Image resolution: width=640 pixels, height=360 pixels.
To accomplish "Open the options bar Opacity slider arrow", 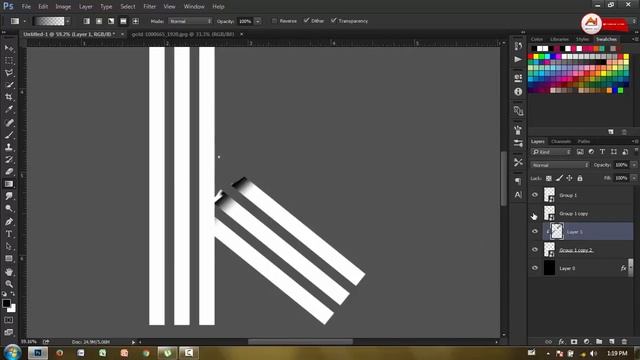I will tap(258, 21).
